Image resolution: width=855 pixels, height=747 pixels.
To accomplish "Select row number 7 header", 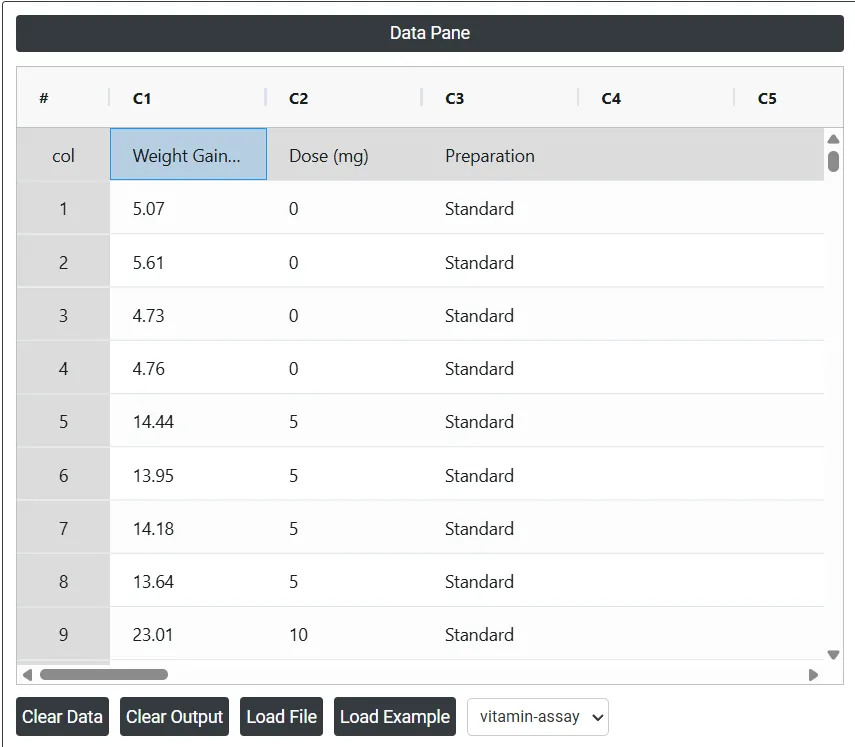I will (x=63, y=528).
